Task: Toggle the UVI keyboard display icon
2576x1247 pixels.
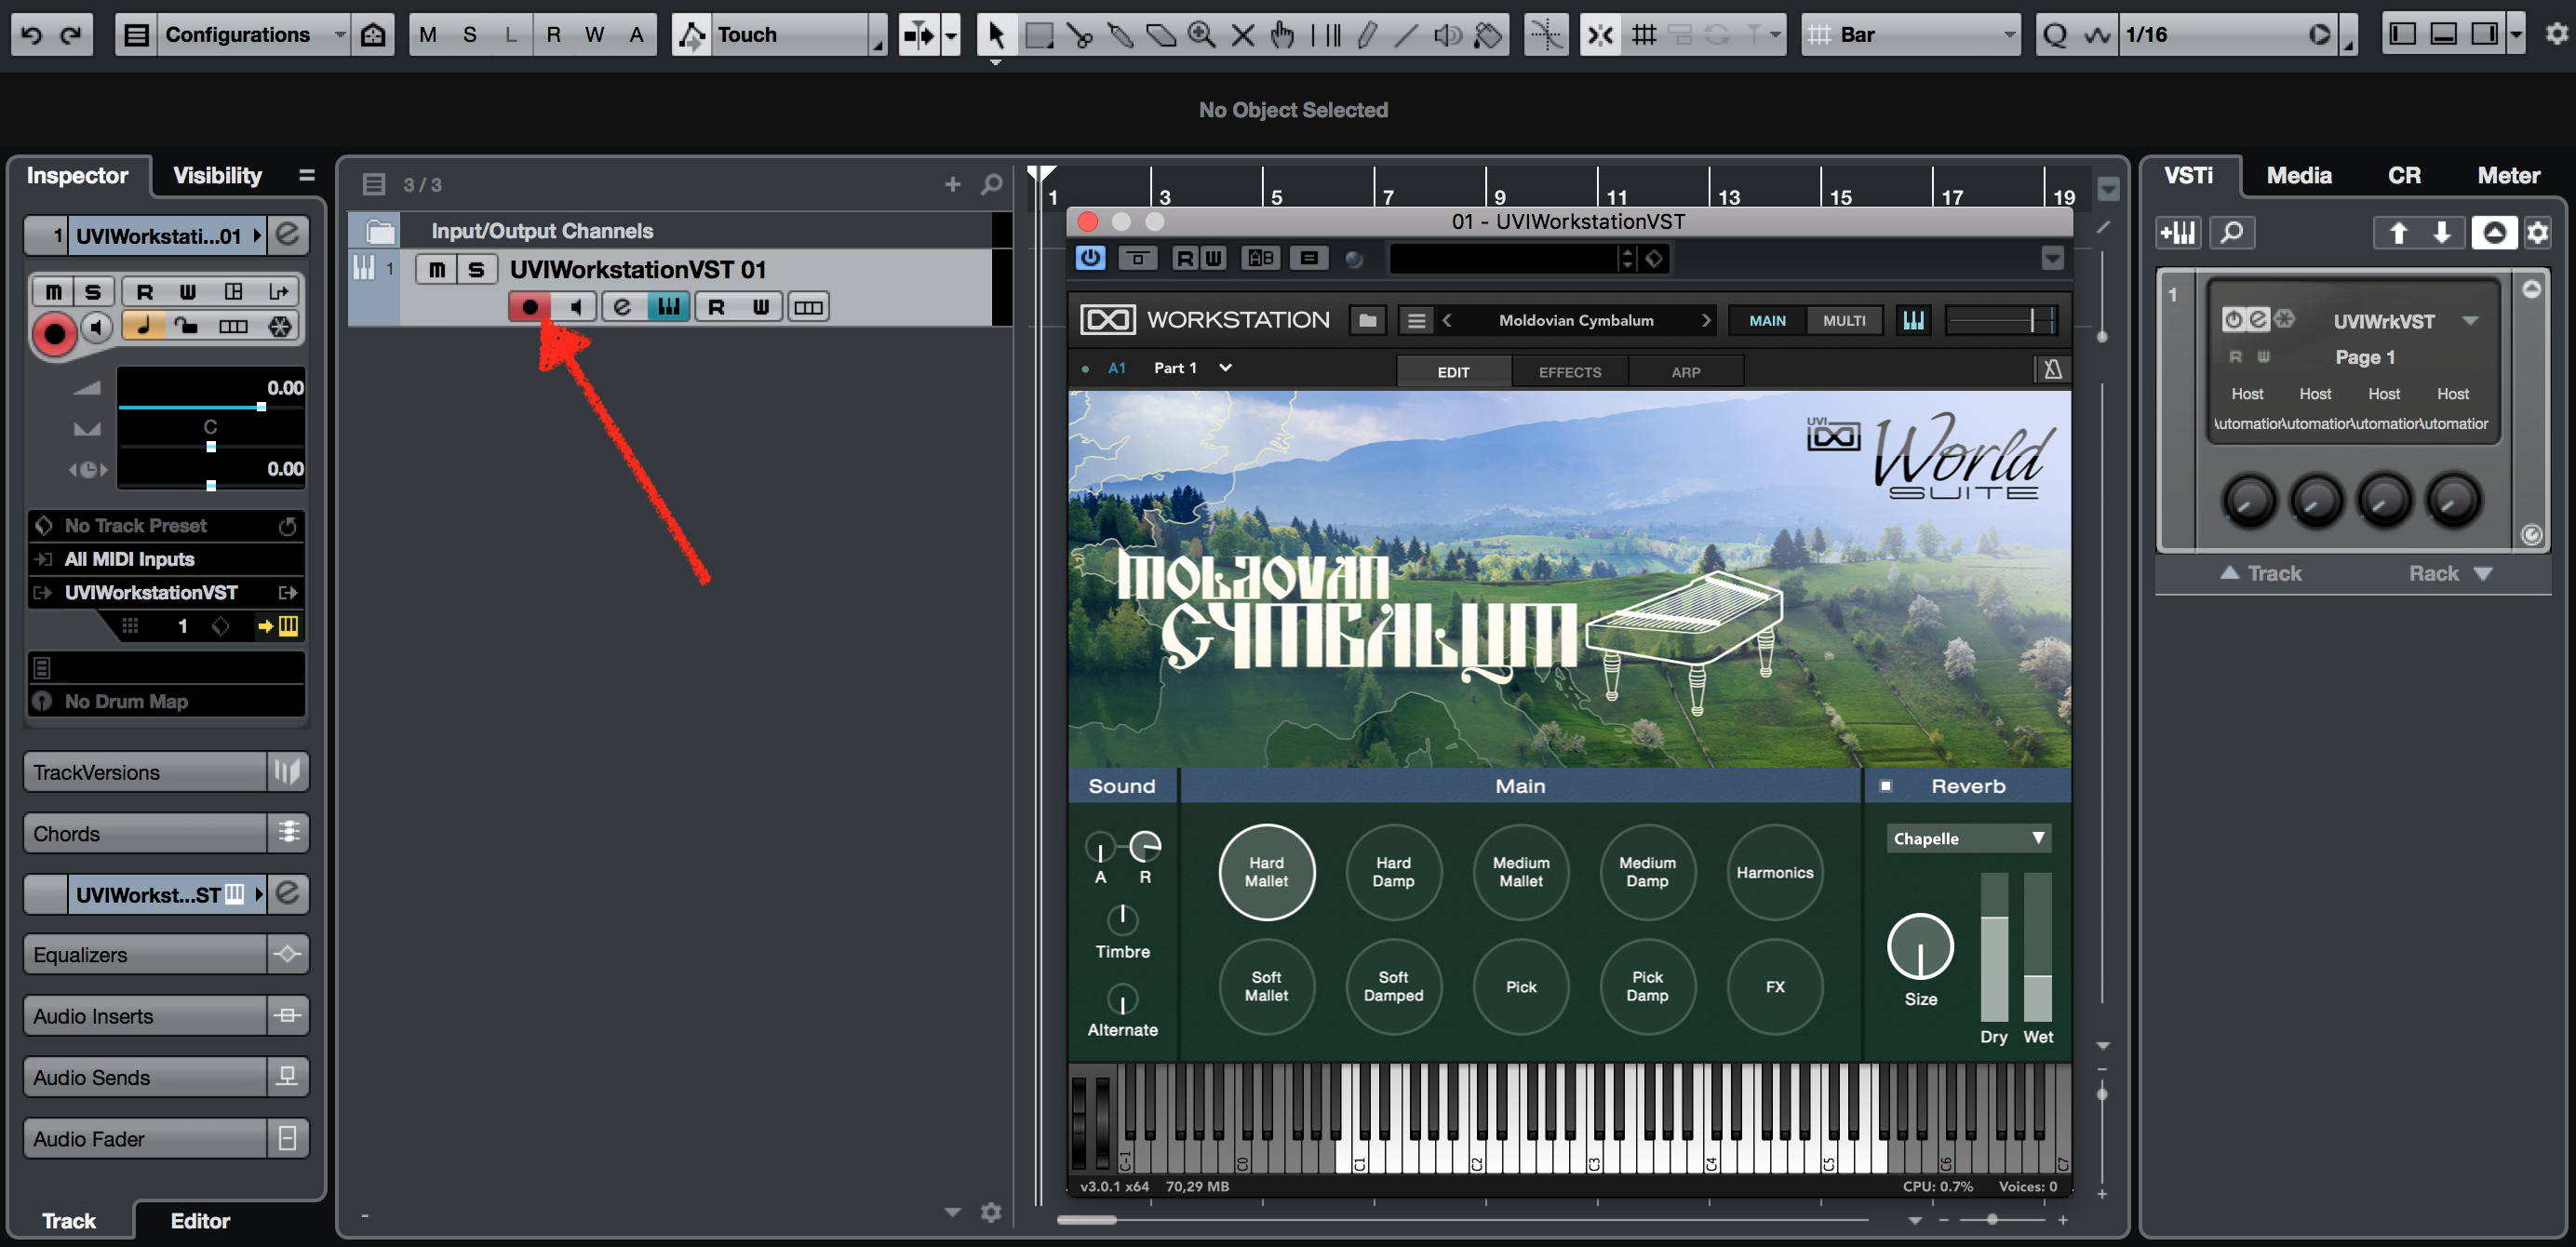Action: point(1913,320)
